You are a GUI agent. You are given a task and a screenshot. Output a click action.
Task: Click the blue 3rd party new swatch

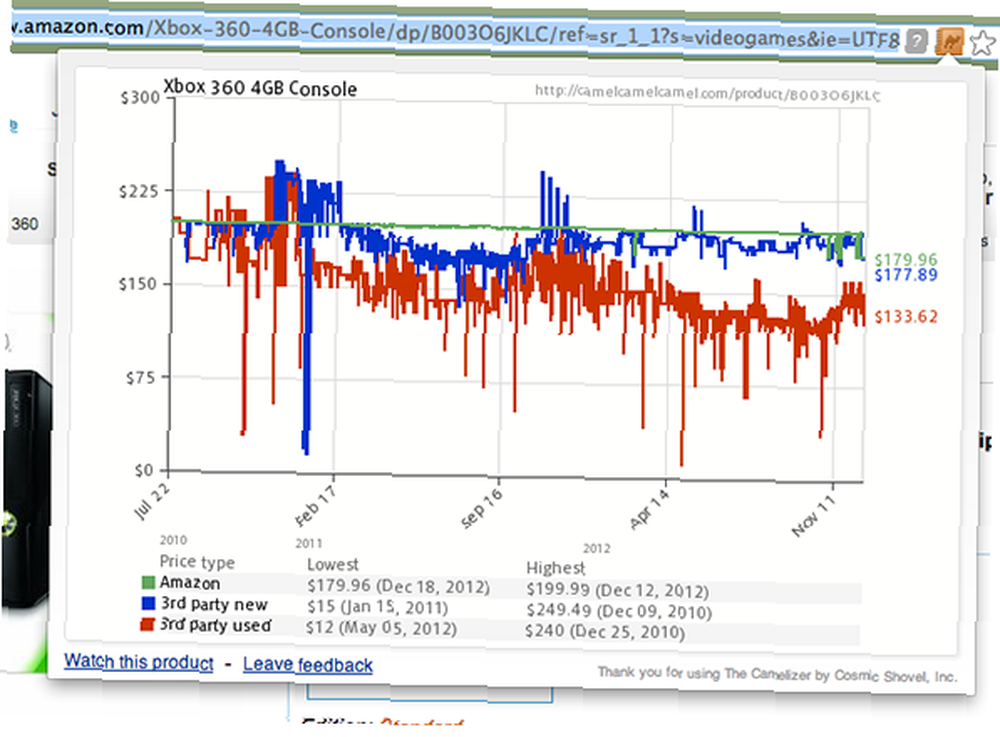click(148, 602)
